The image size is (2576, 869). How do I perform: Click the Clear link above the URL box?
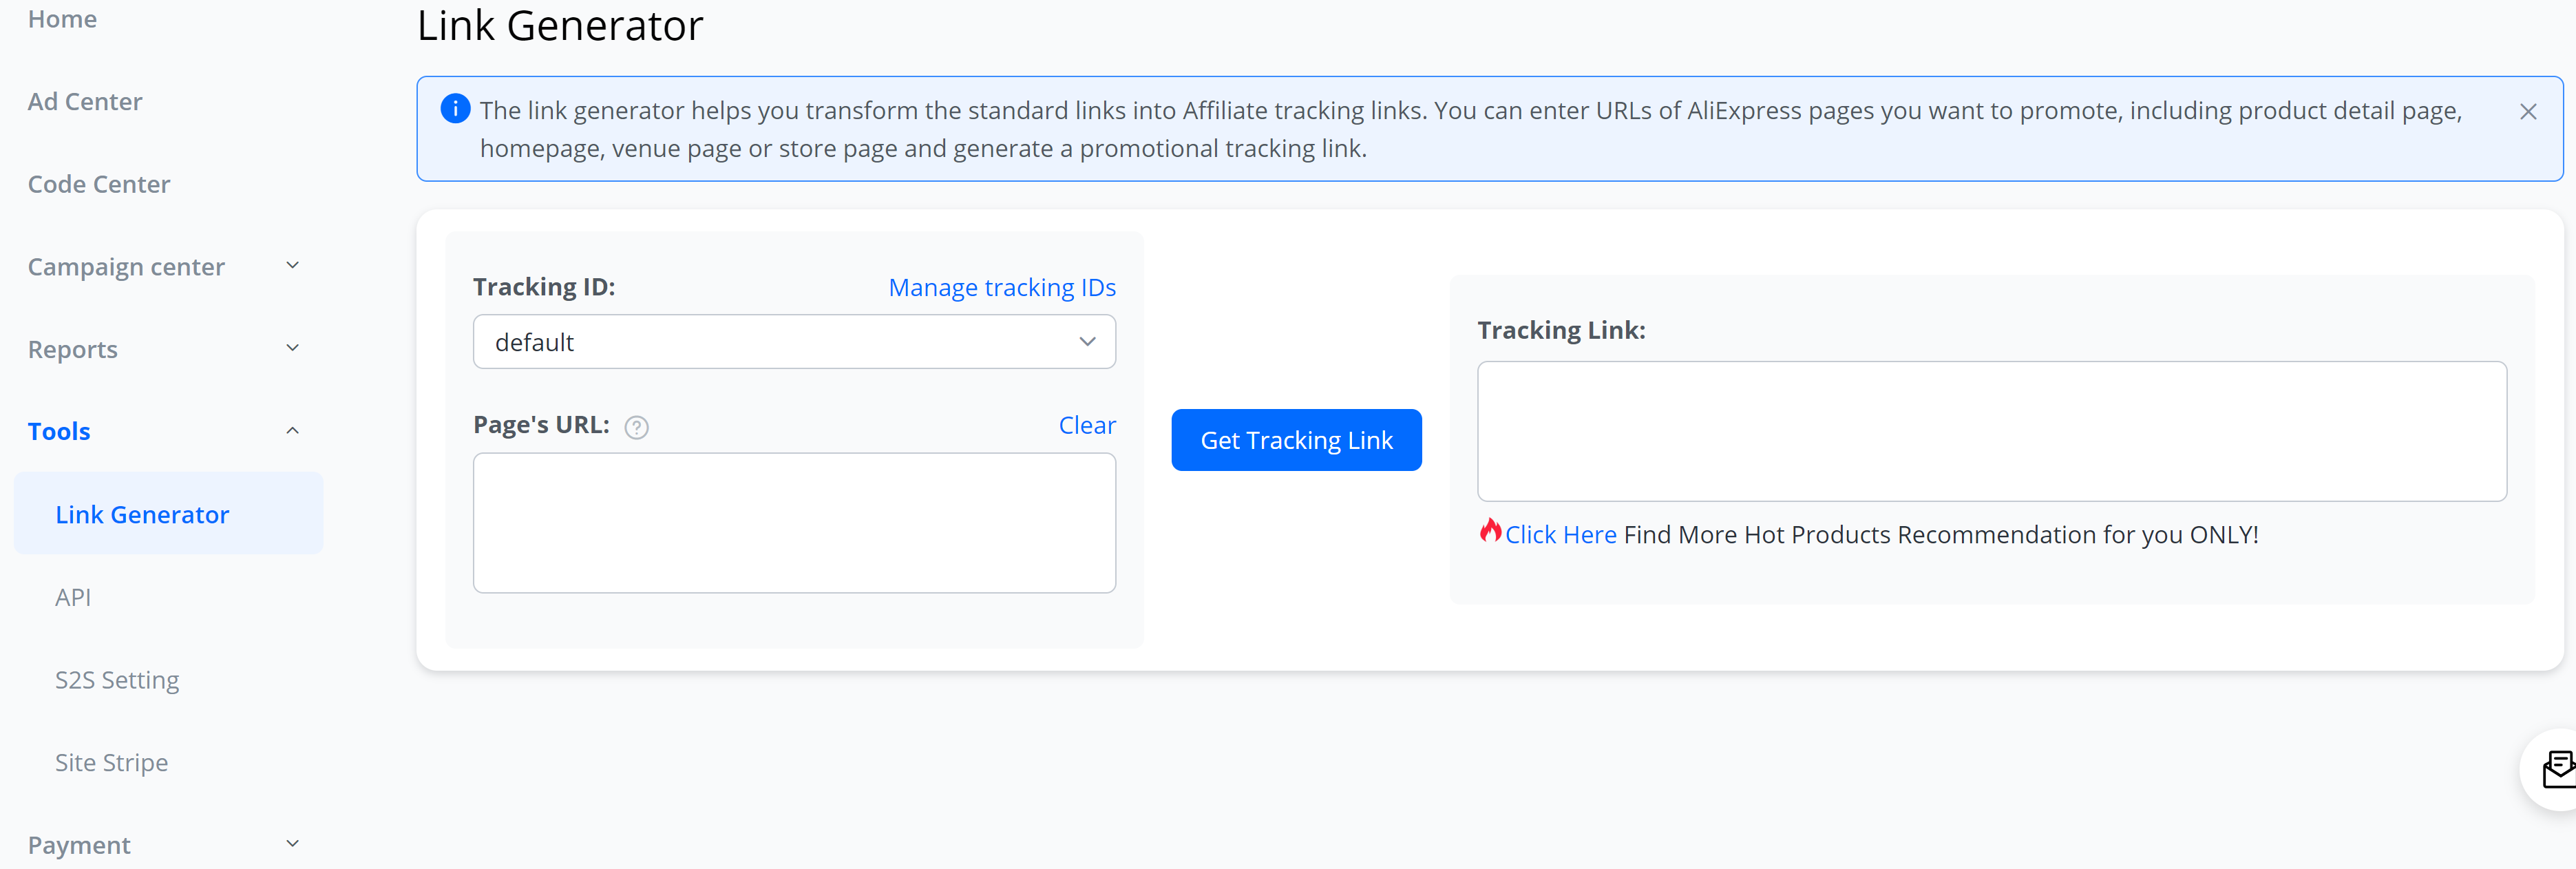(1087, 426)
